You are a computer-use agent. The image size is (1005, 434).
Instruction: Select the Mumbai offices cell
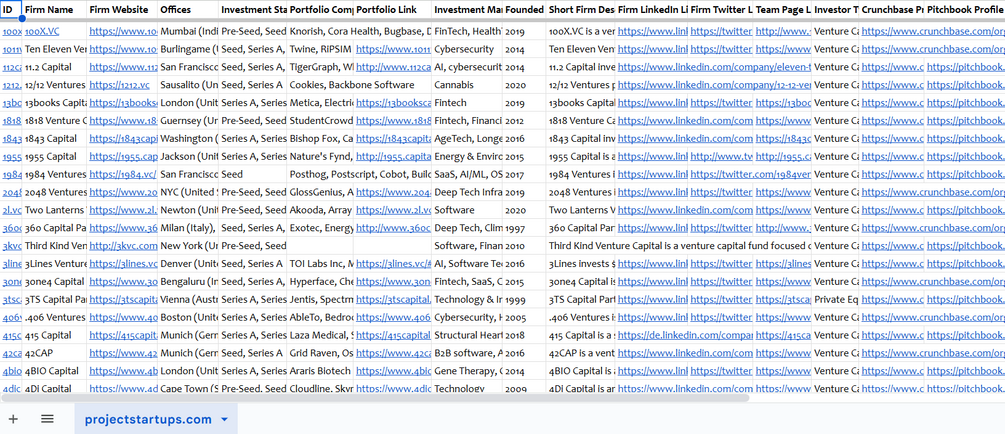[x=188, y=31]
